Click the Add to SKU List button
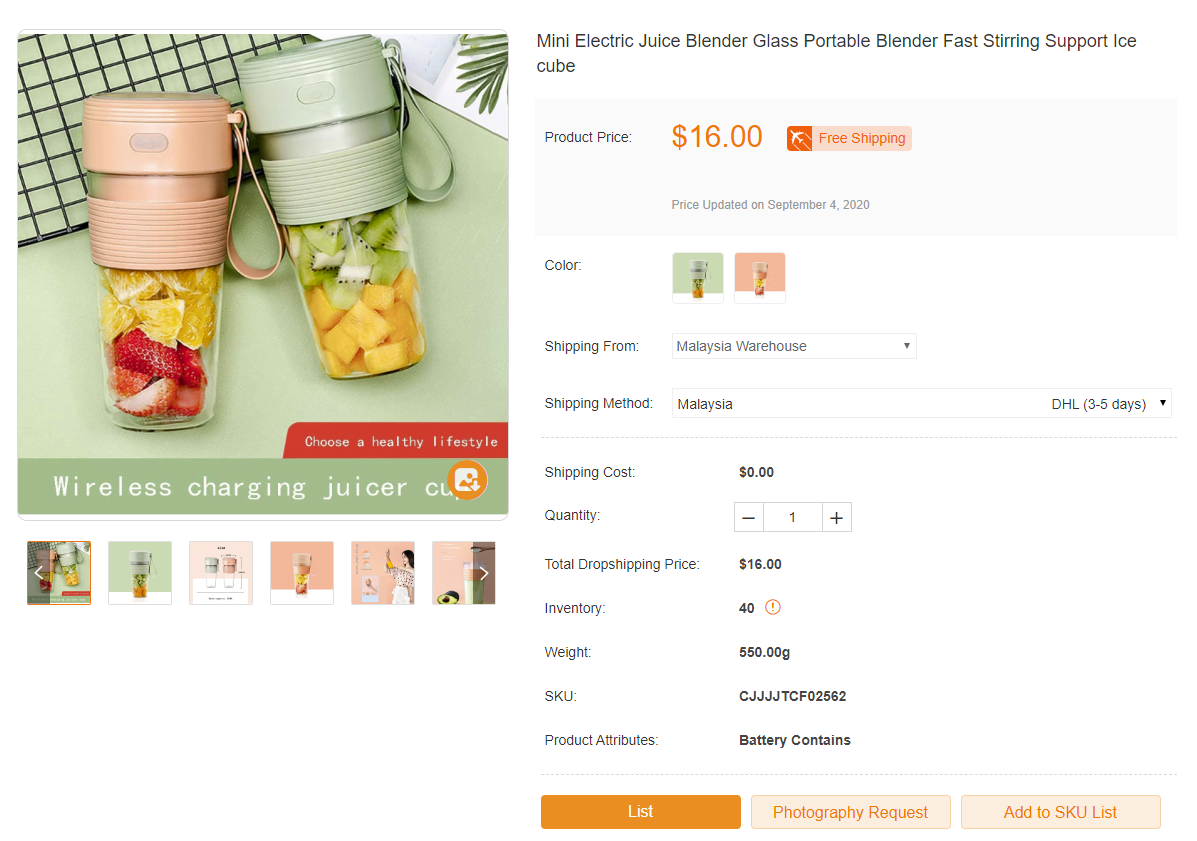The height and width of the screenshot is (841, 1197). (x=1060, y=812)
